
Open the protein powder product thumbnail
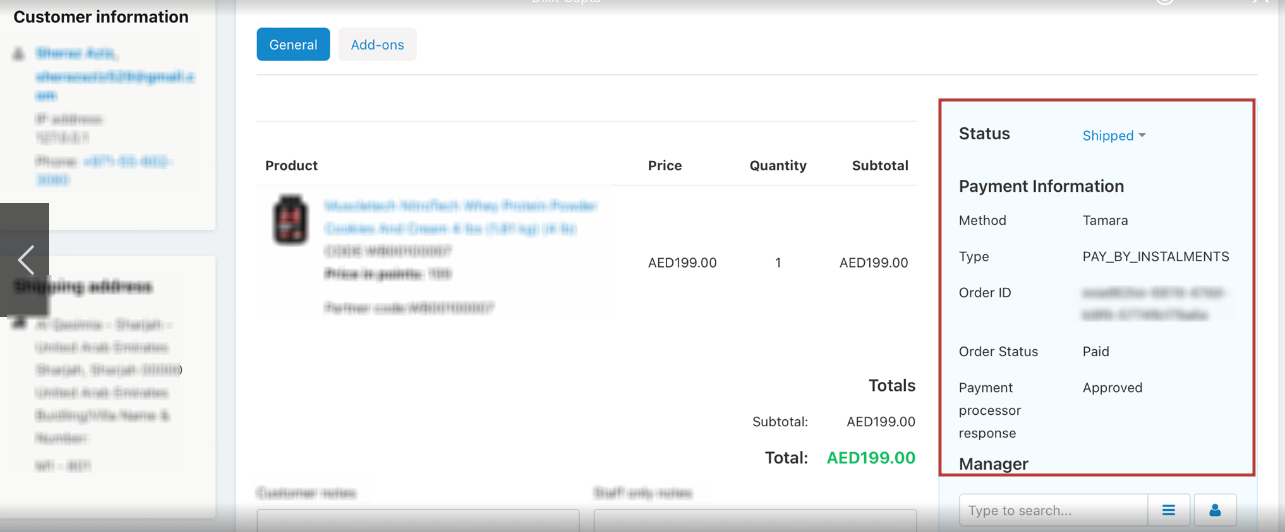(291, 221)
